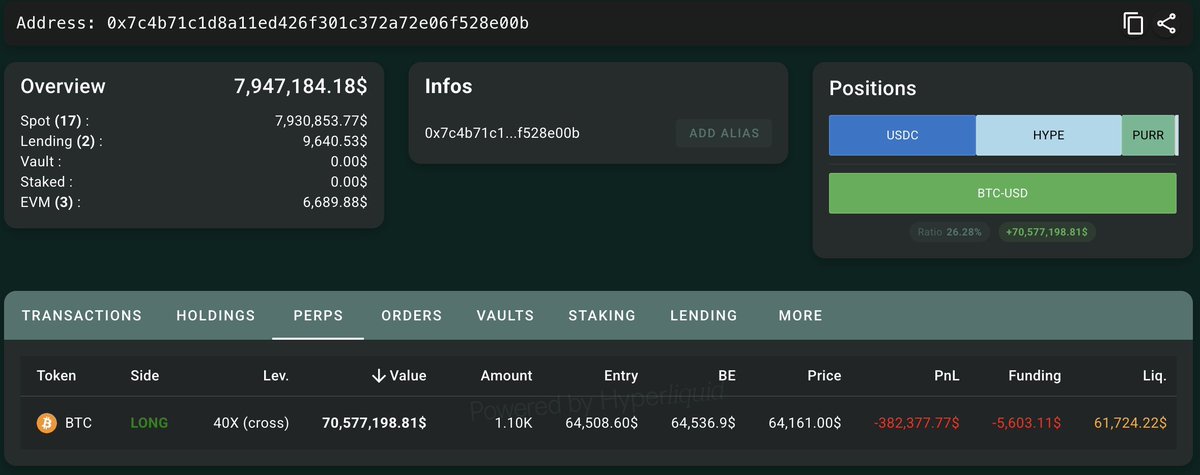
Task: Go to the Vaults tab
Action: [x=506, y=315]
